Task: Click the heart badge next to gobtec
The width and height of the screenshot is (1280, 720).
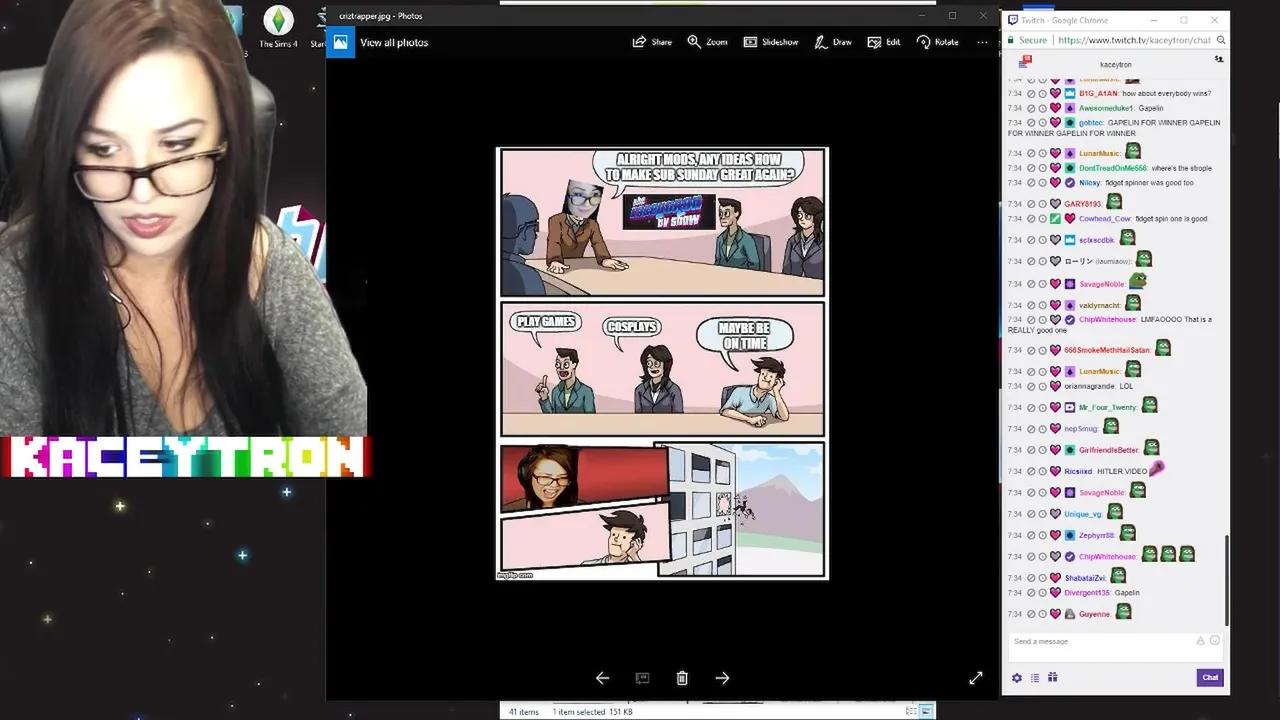Action: tap(1055, 123)
